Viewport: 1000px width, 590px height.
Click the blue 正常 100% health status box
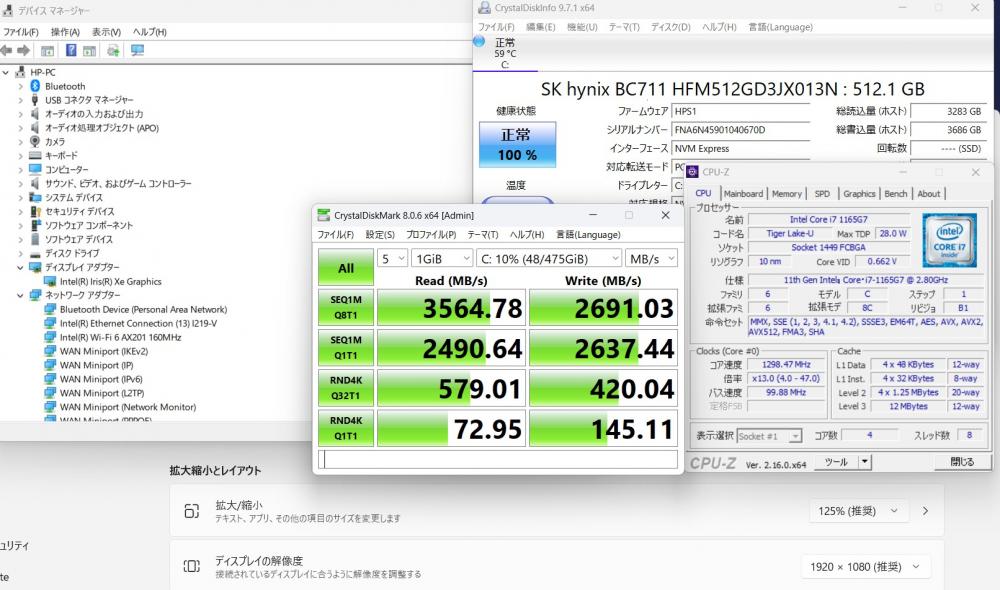point(517,144)
